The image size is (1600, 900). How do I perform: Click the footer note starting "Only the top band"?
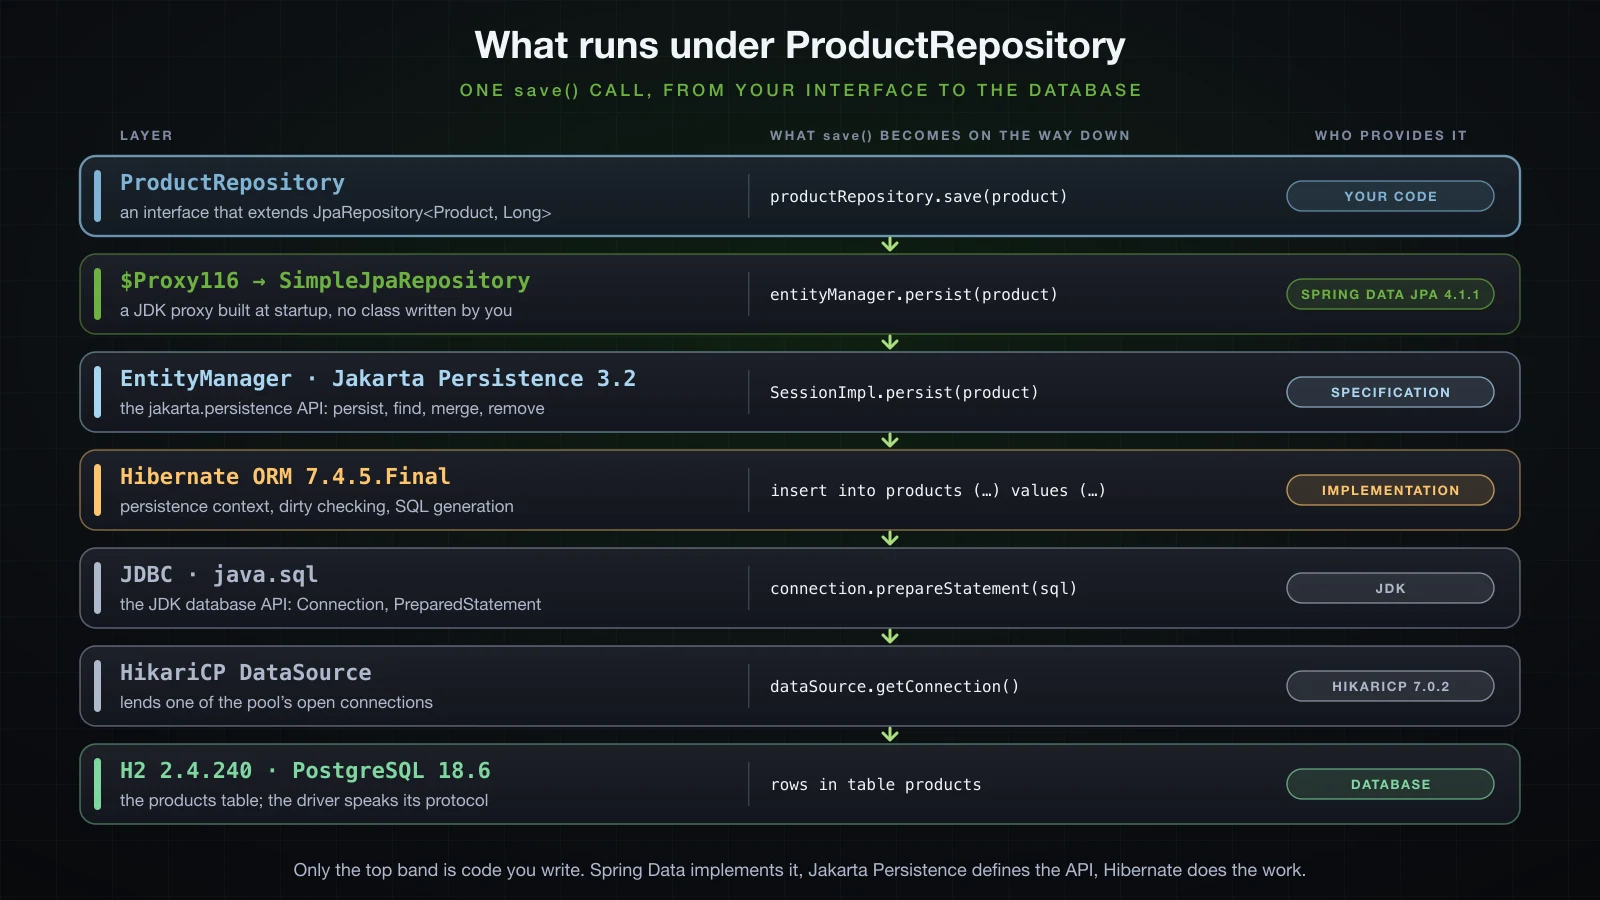(x=800, y=870)
